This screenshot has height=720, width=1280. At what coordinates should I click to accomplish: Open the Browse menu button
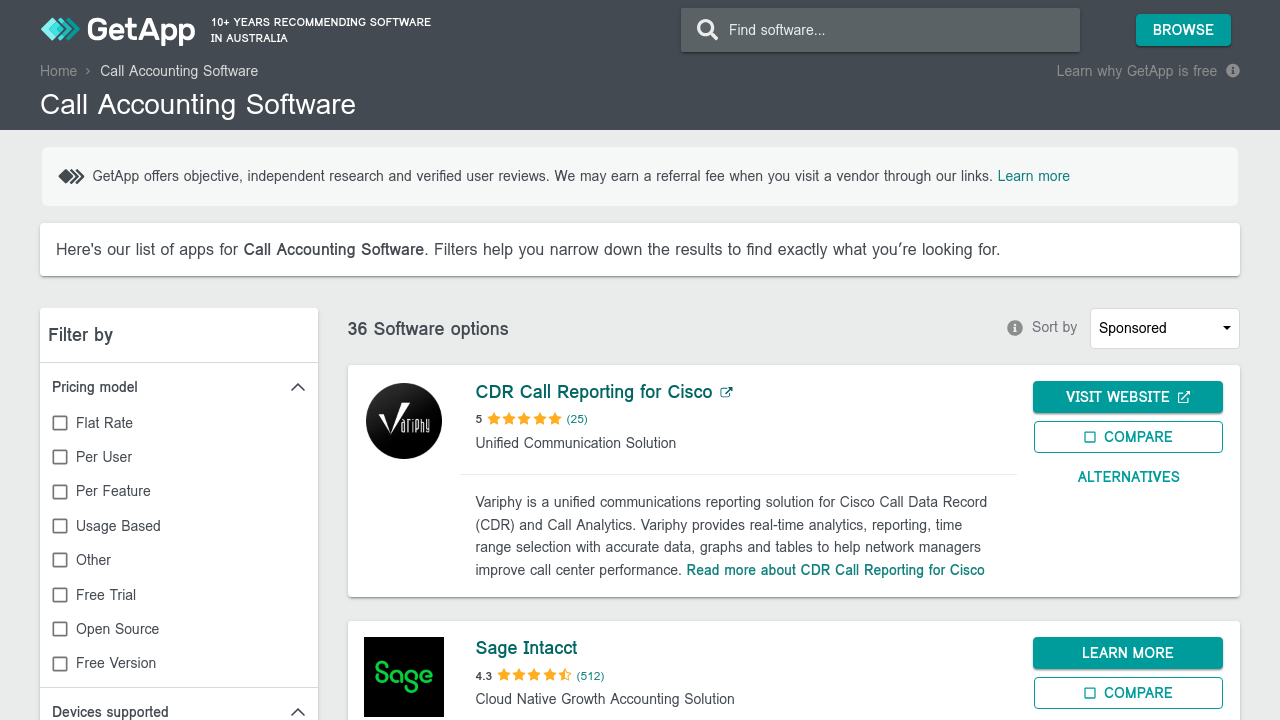pos(1183,30)
